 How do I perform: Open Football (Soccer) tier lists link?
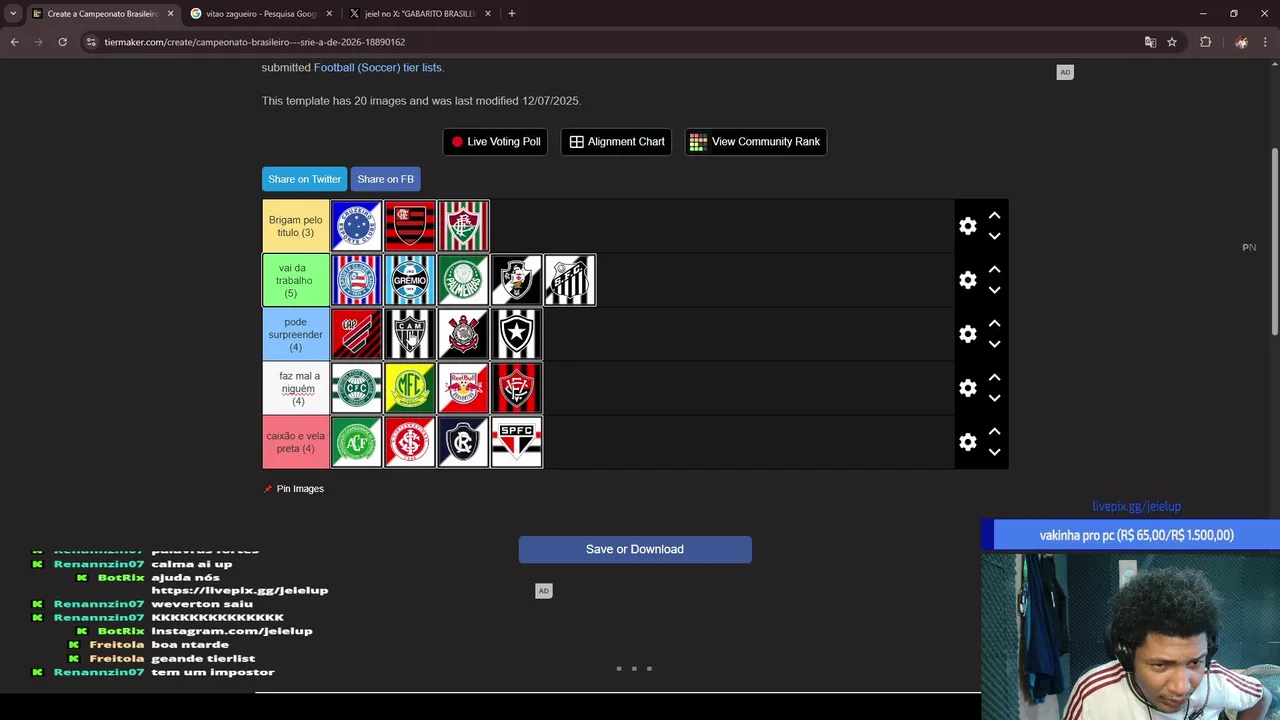378,67
